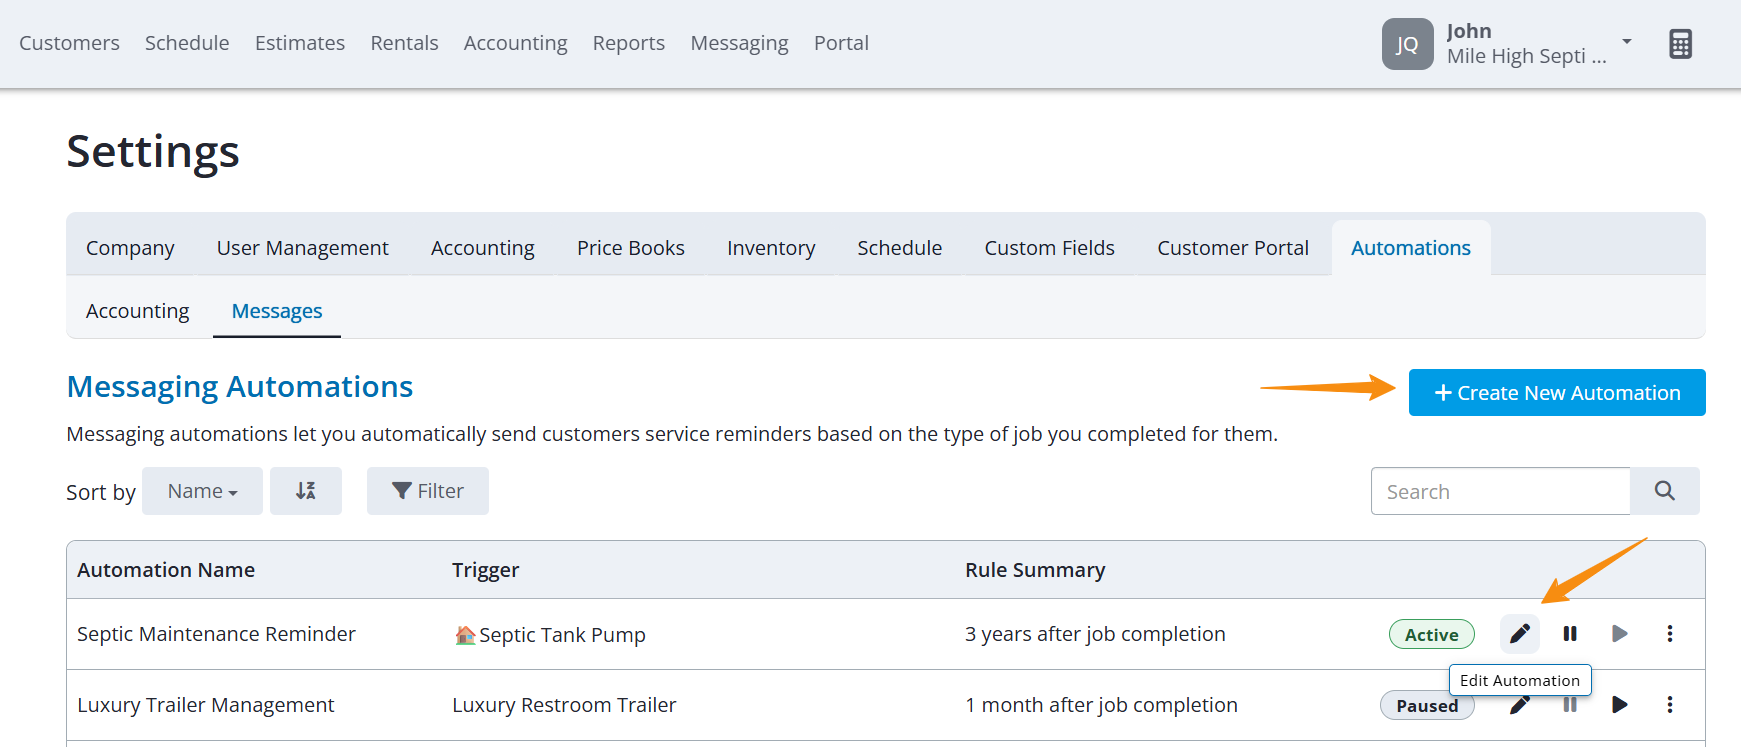This screenshot has height=747, width=1741.
Task: Click play icon for Septic Maintenance Reminder
Action: 1620,634
